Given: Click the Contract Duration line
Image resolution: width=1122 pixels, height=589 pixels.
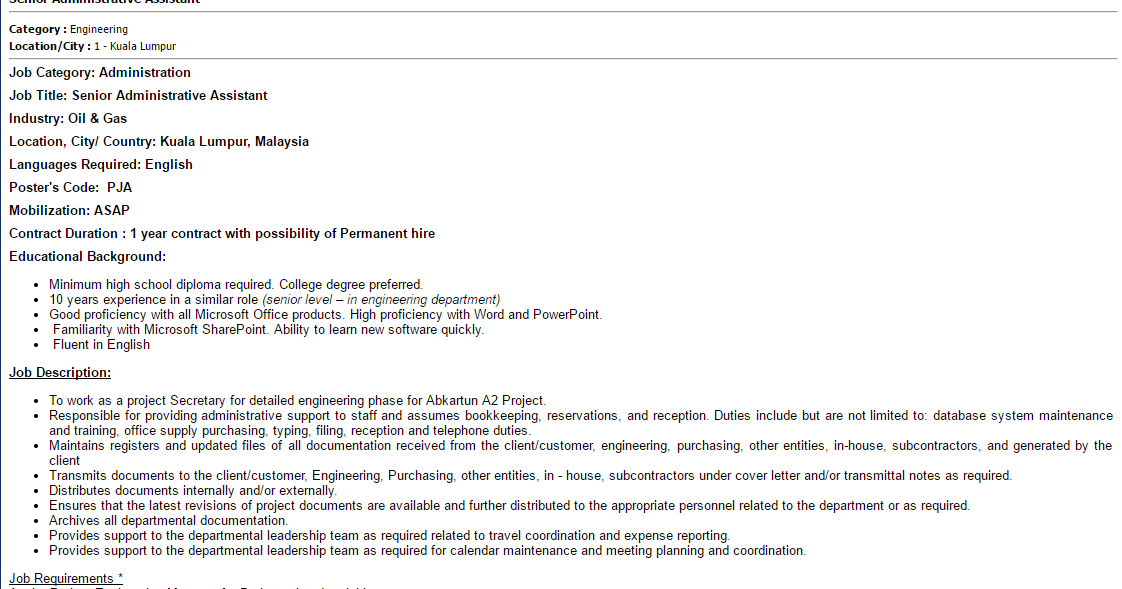Looking at the screenshot, I should coord(222,233).
